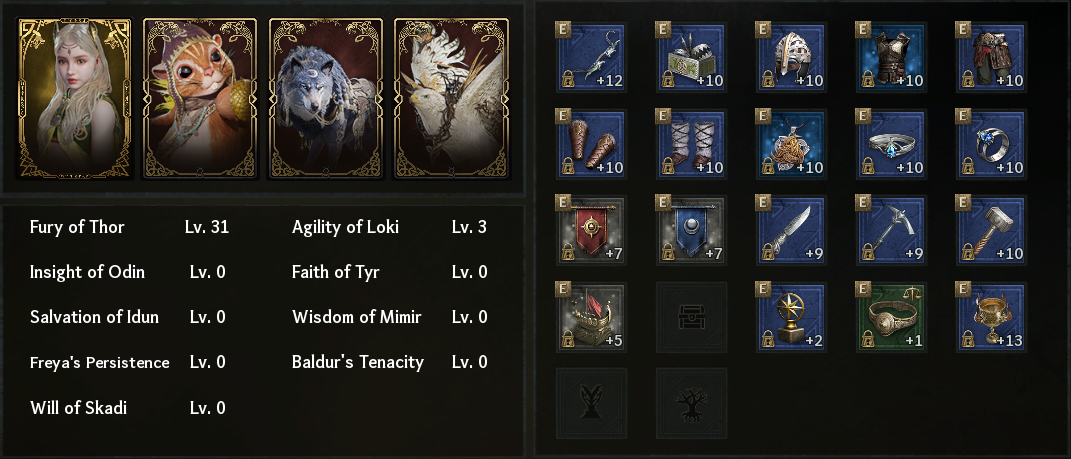Pick the white bird card
Viewport: 1071px width, 459px height.
(451, 99)
